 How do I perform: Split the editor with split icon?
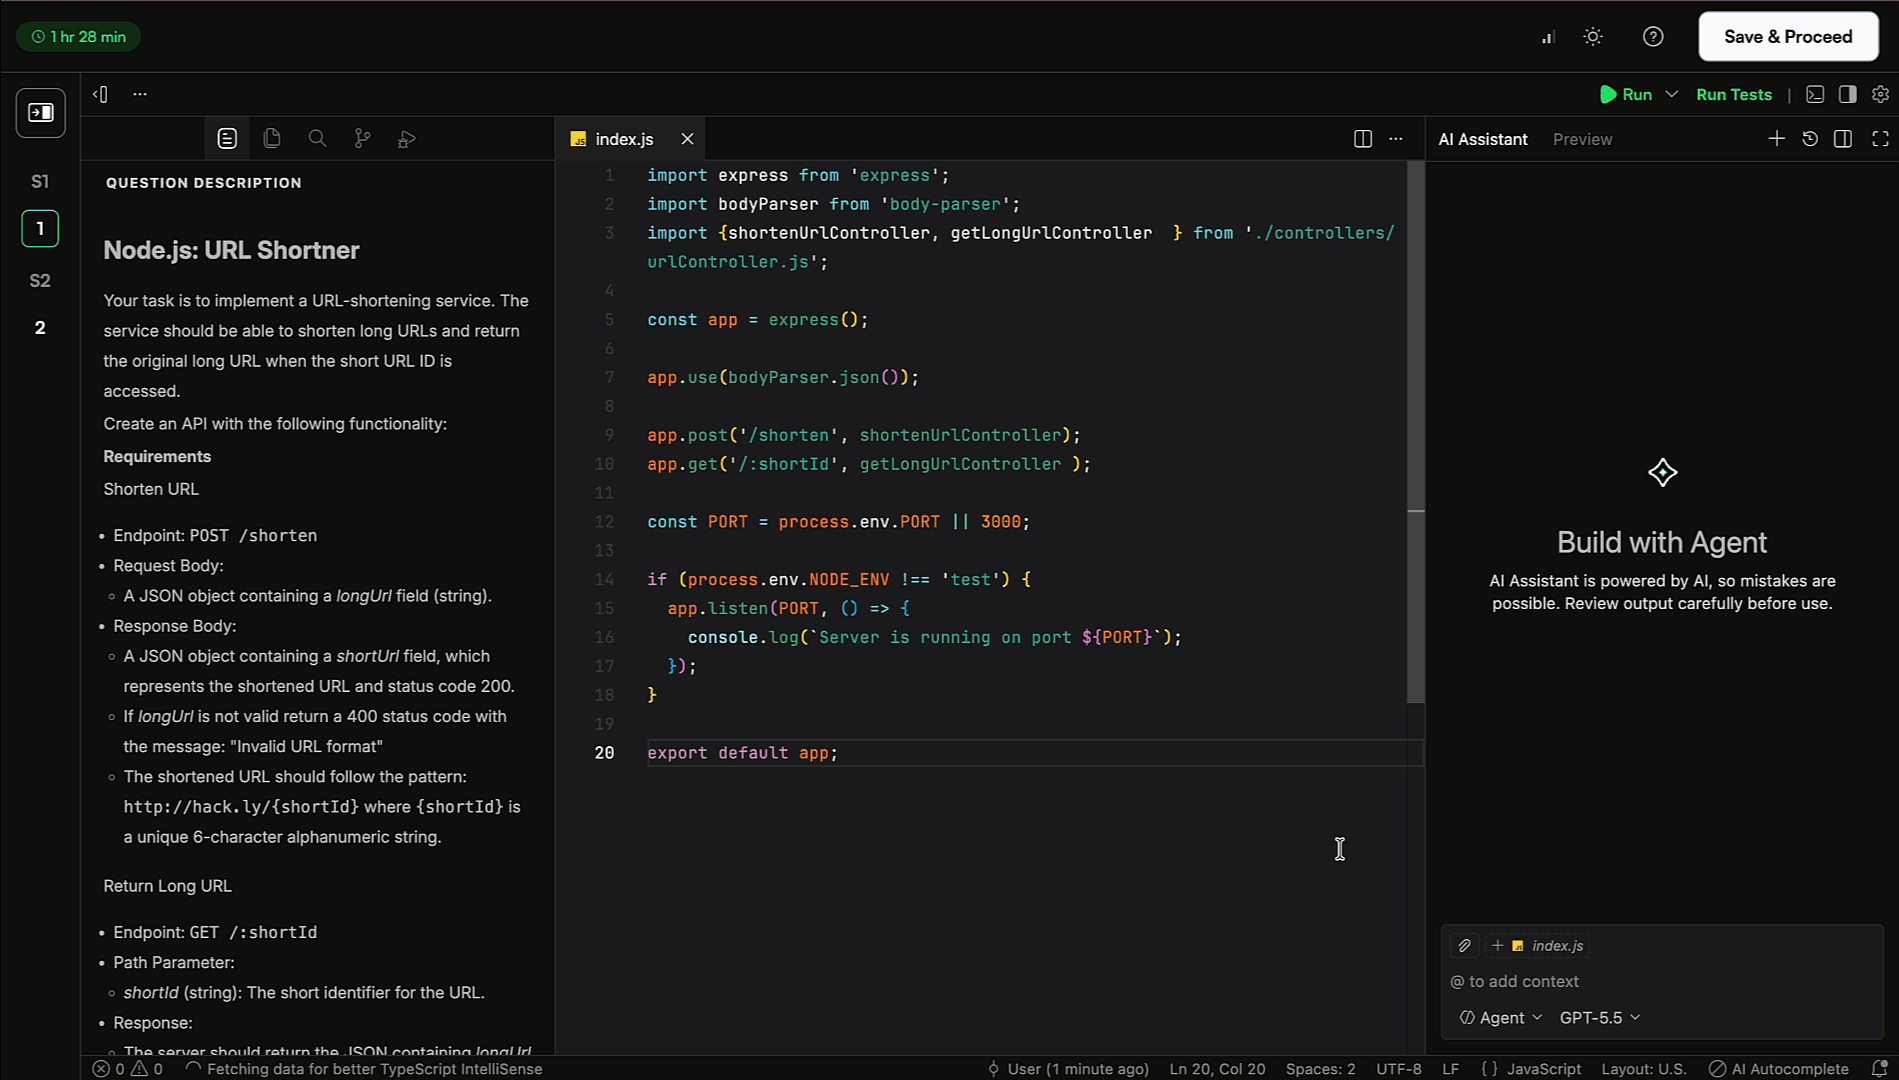[x=1363, y=139]
